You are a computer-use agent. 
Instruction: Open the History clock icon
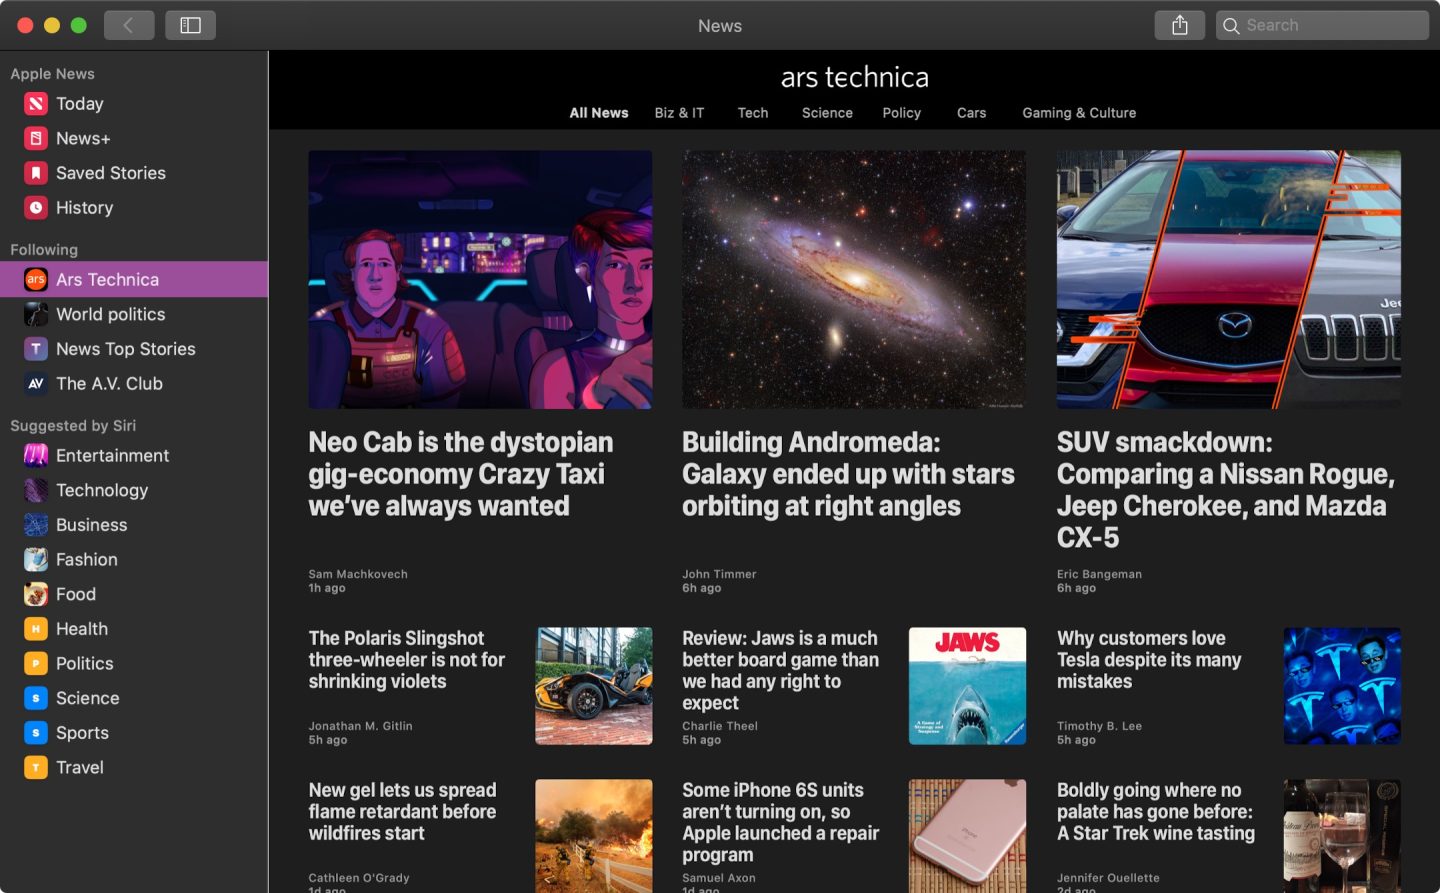[x=36, y=208]
